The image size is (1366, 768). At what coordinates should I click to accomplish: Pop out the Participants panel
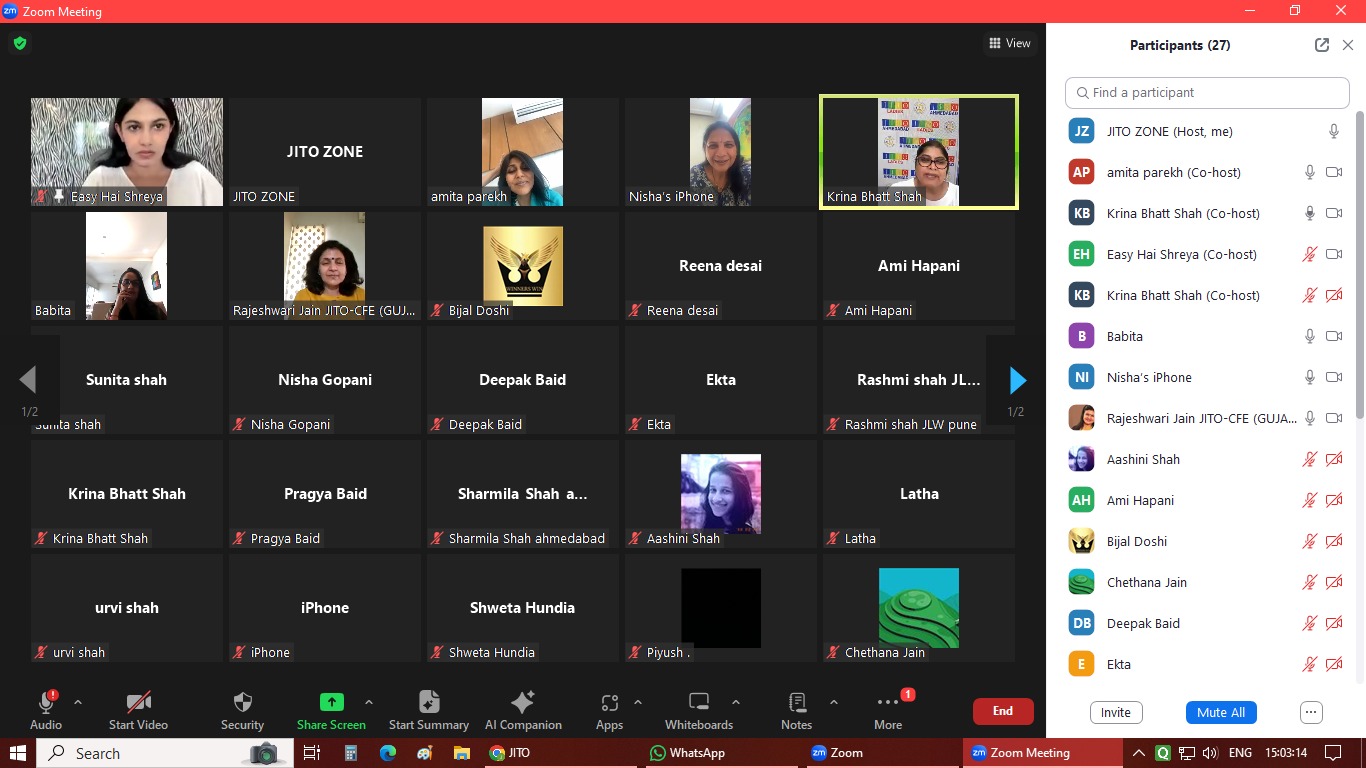pos(1322,45)
